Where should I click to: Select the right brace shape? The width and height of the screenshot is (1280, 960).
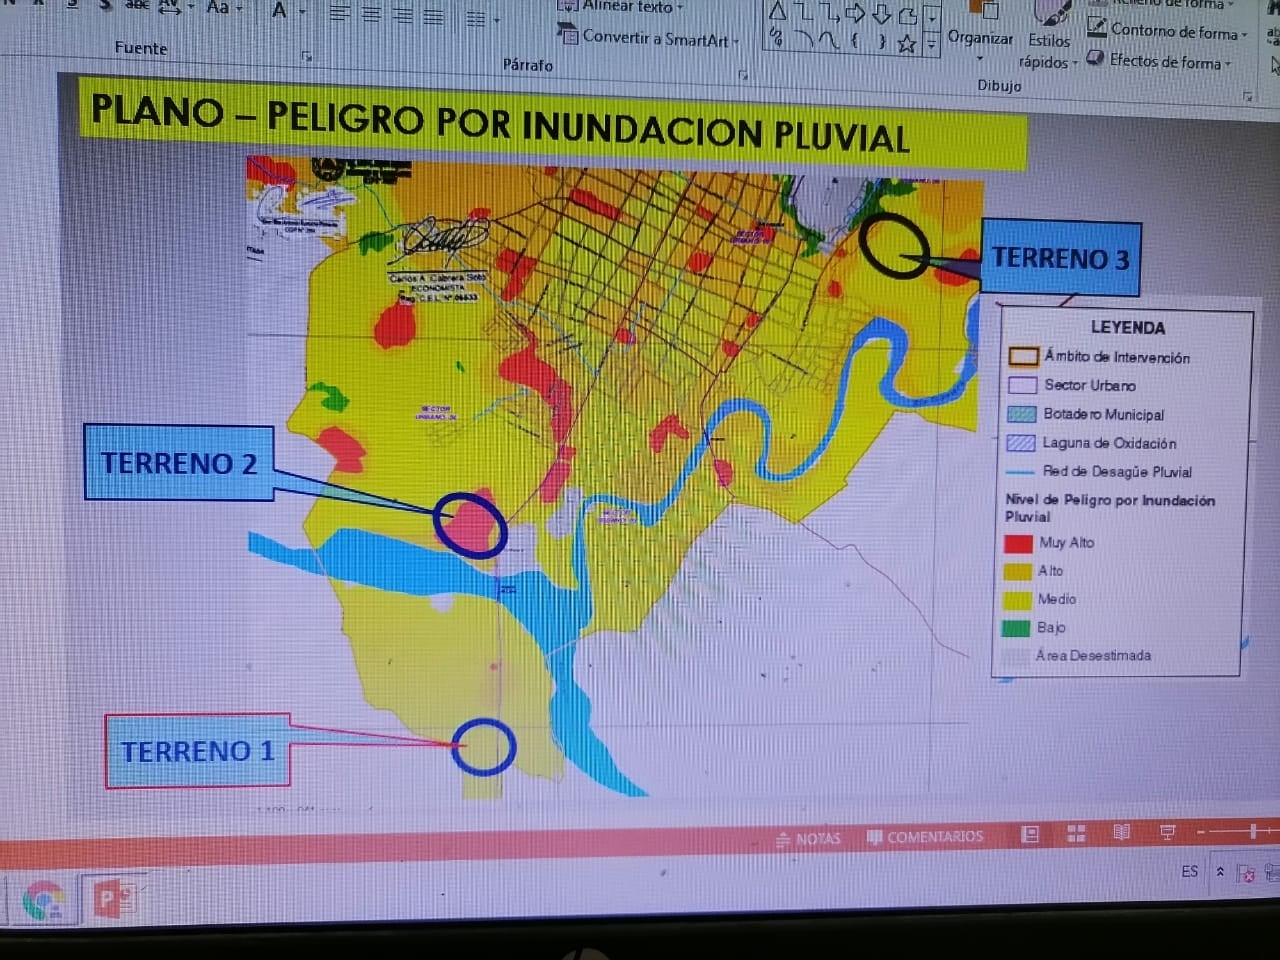881,42
